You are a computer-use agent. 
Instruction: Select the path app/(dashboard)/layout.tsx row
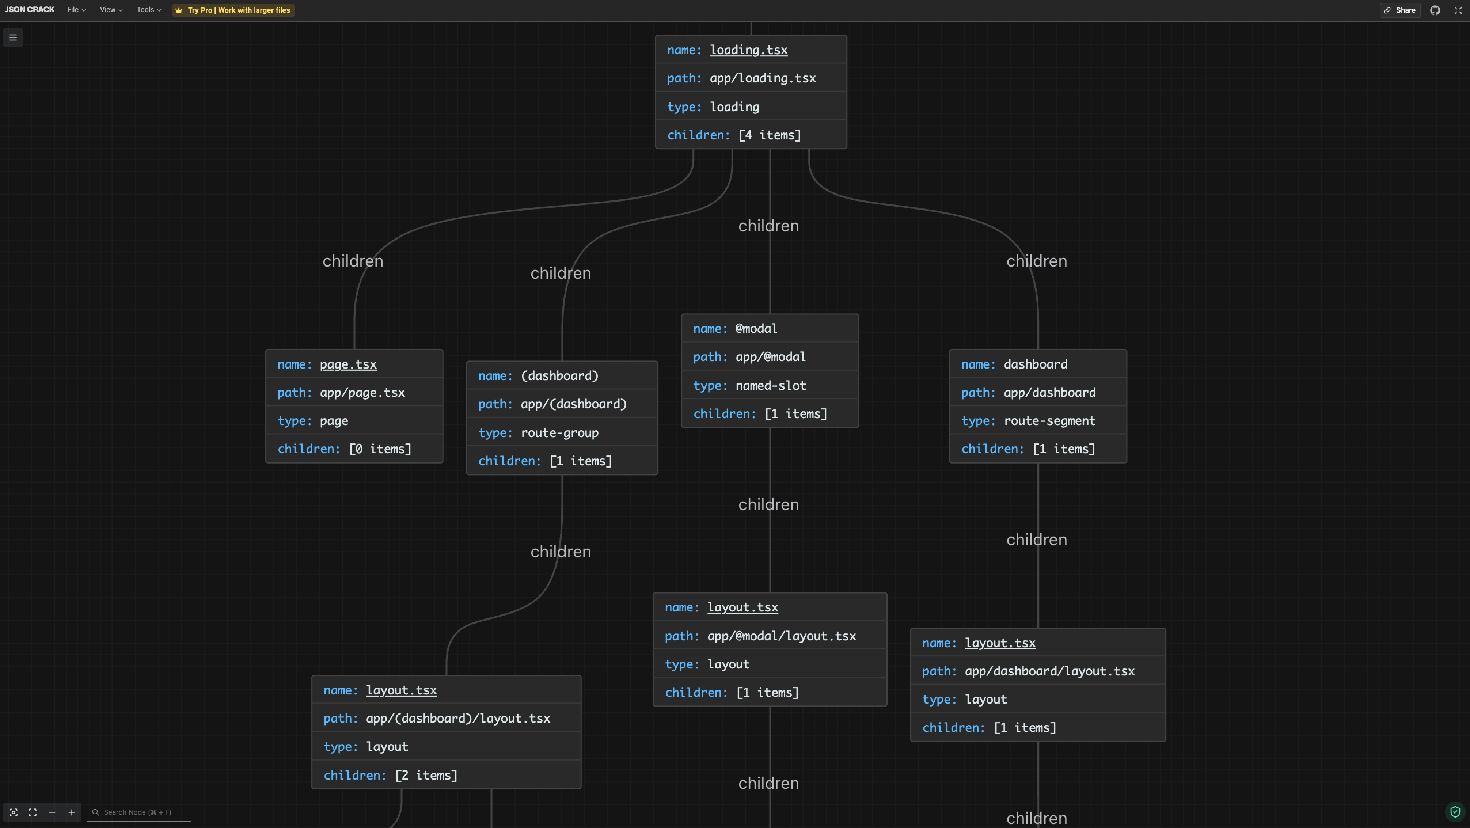pos(446,718)
